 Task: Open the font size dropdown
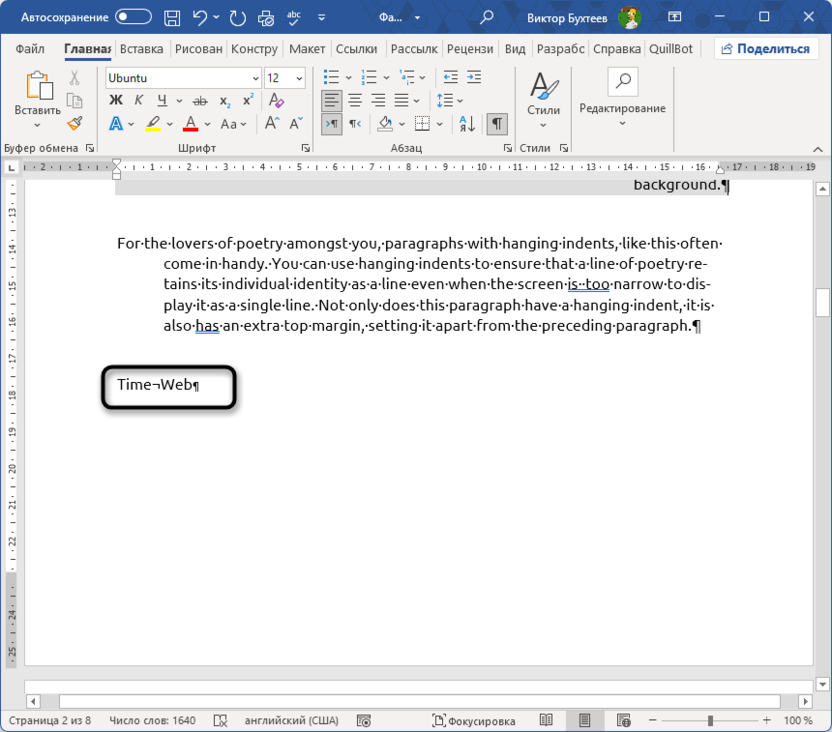pos(300,78)
